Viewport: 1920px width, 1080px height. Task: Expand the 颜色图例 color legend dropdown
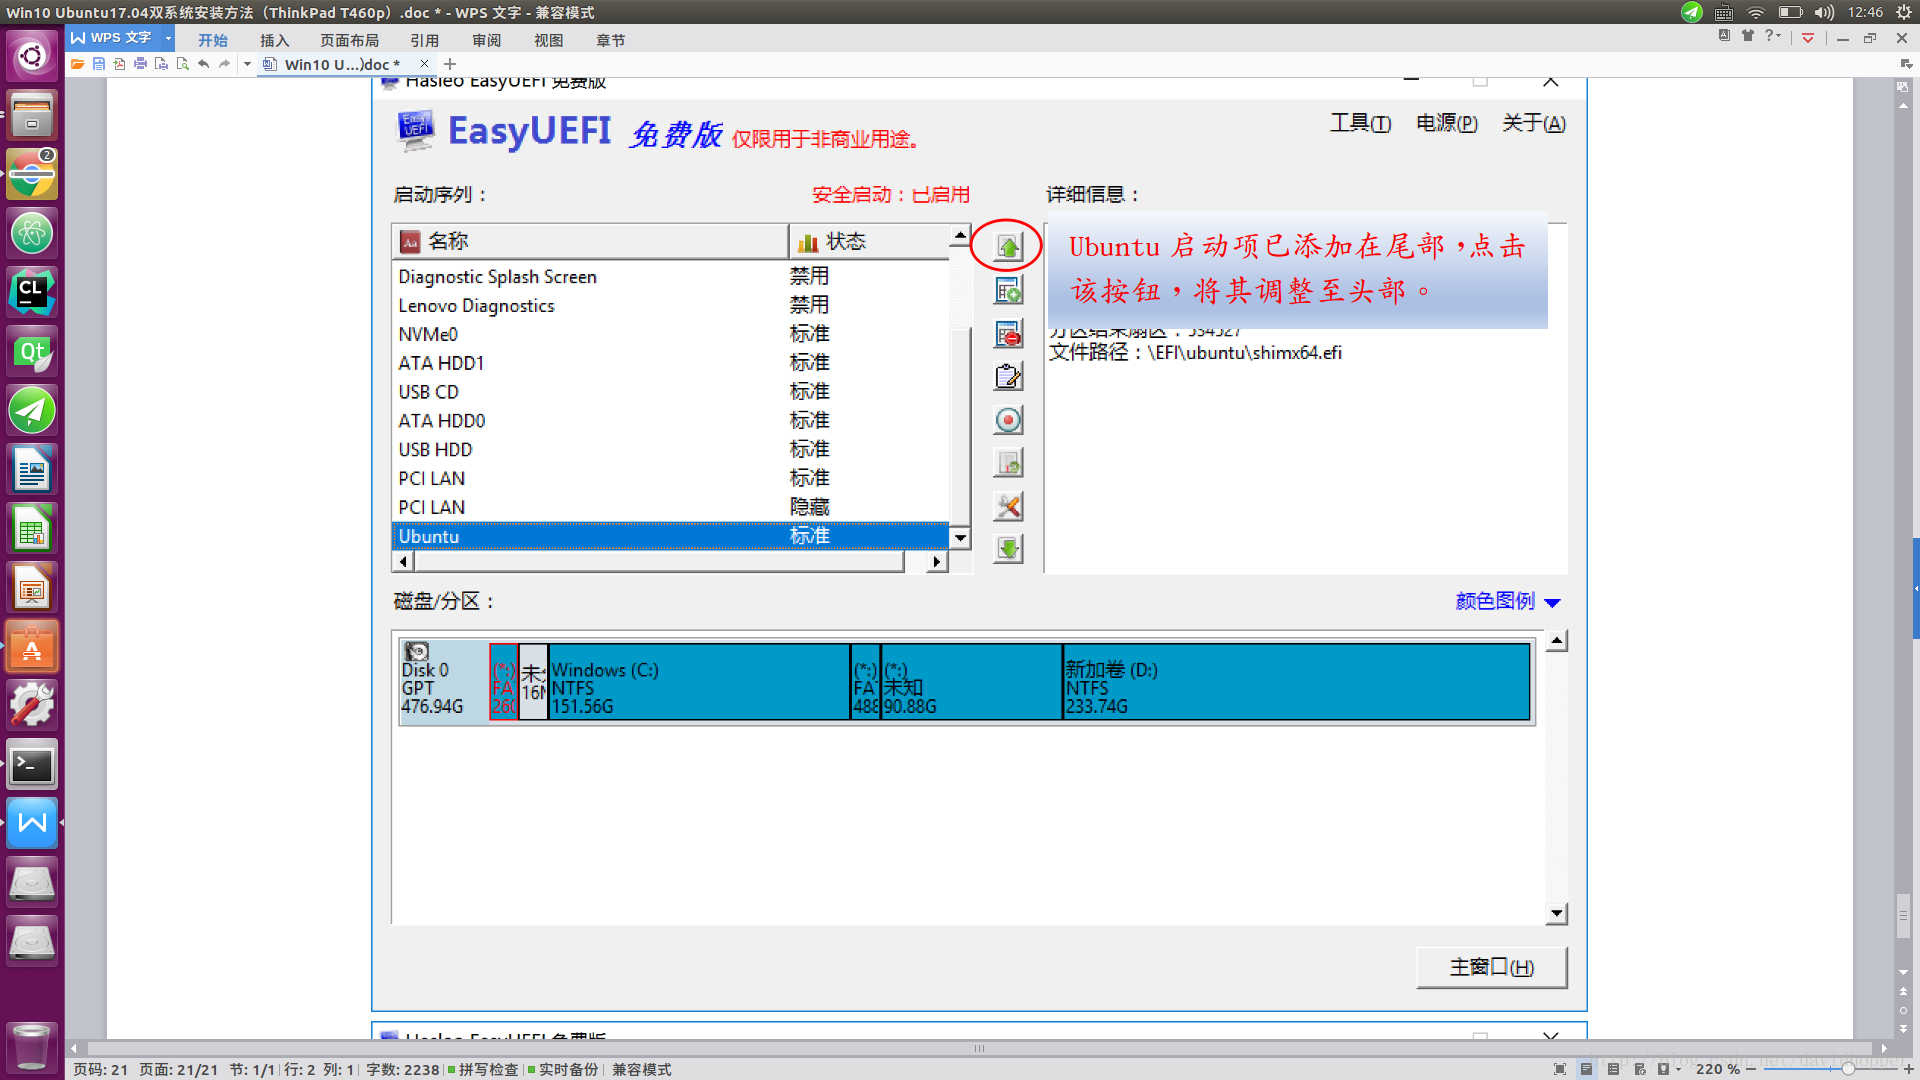(x=1508, y=601)
